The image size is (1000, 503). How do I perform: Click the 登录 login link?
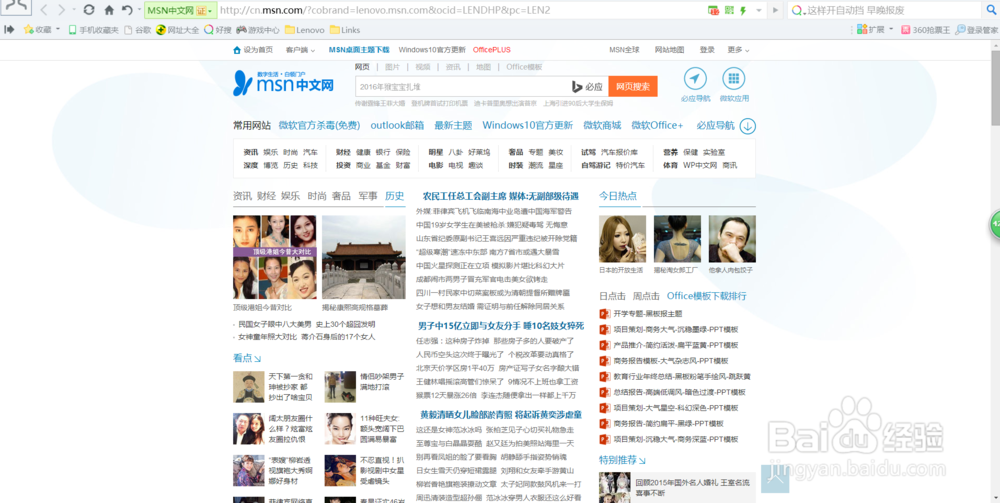click(707, 50)
